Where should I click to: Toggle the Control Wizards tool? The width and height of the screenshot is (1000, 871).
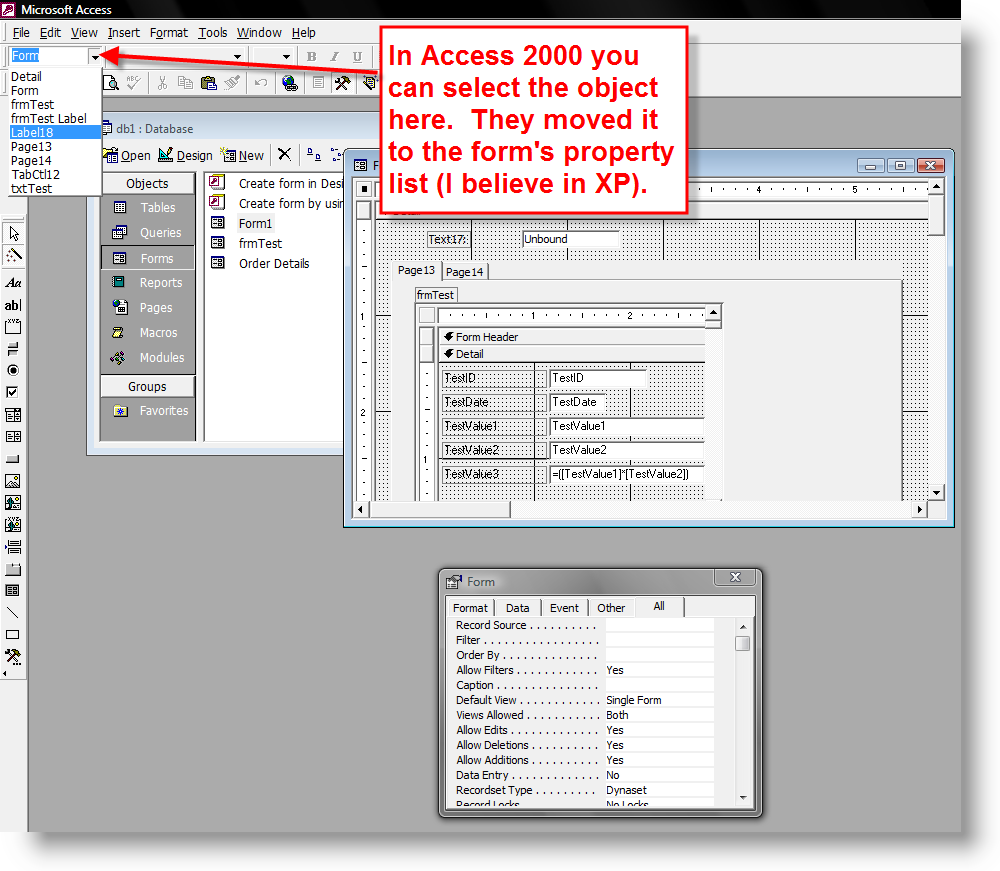(x=13, y=255)
